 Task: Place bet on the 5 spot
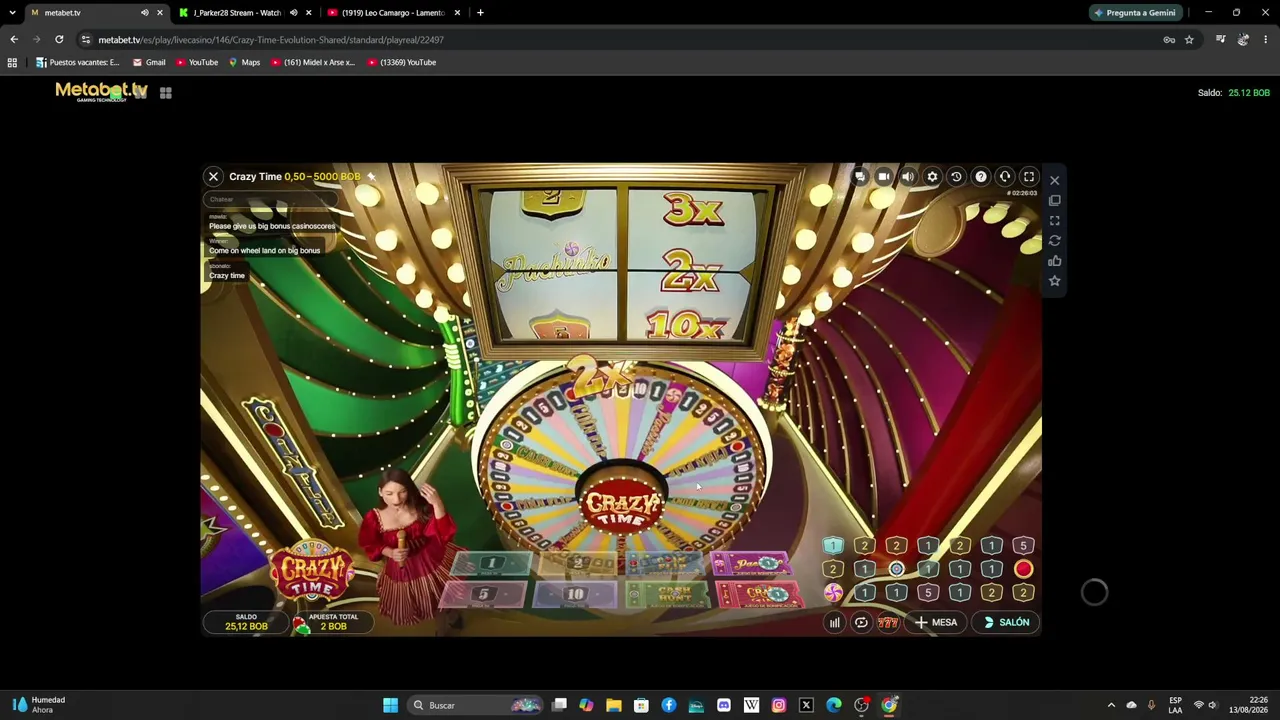coord(482,595)
